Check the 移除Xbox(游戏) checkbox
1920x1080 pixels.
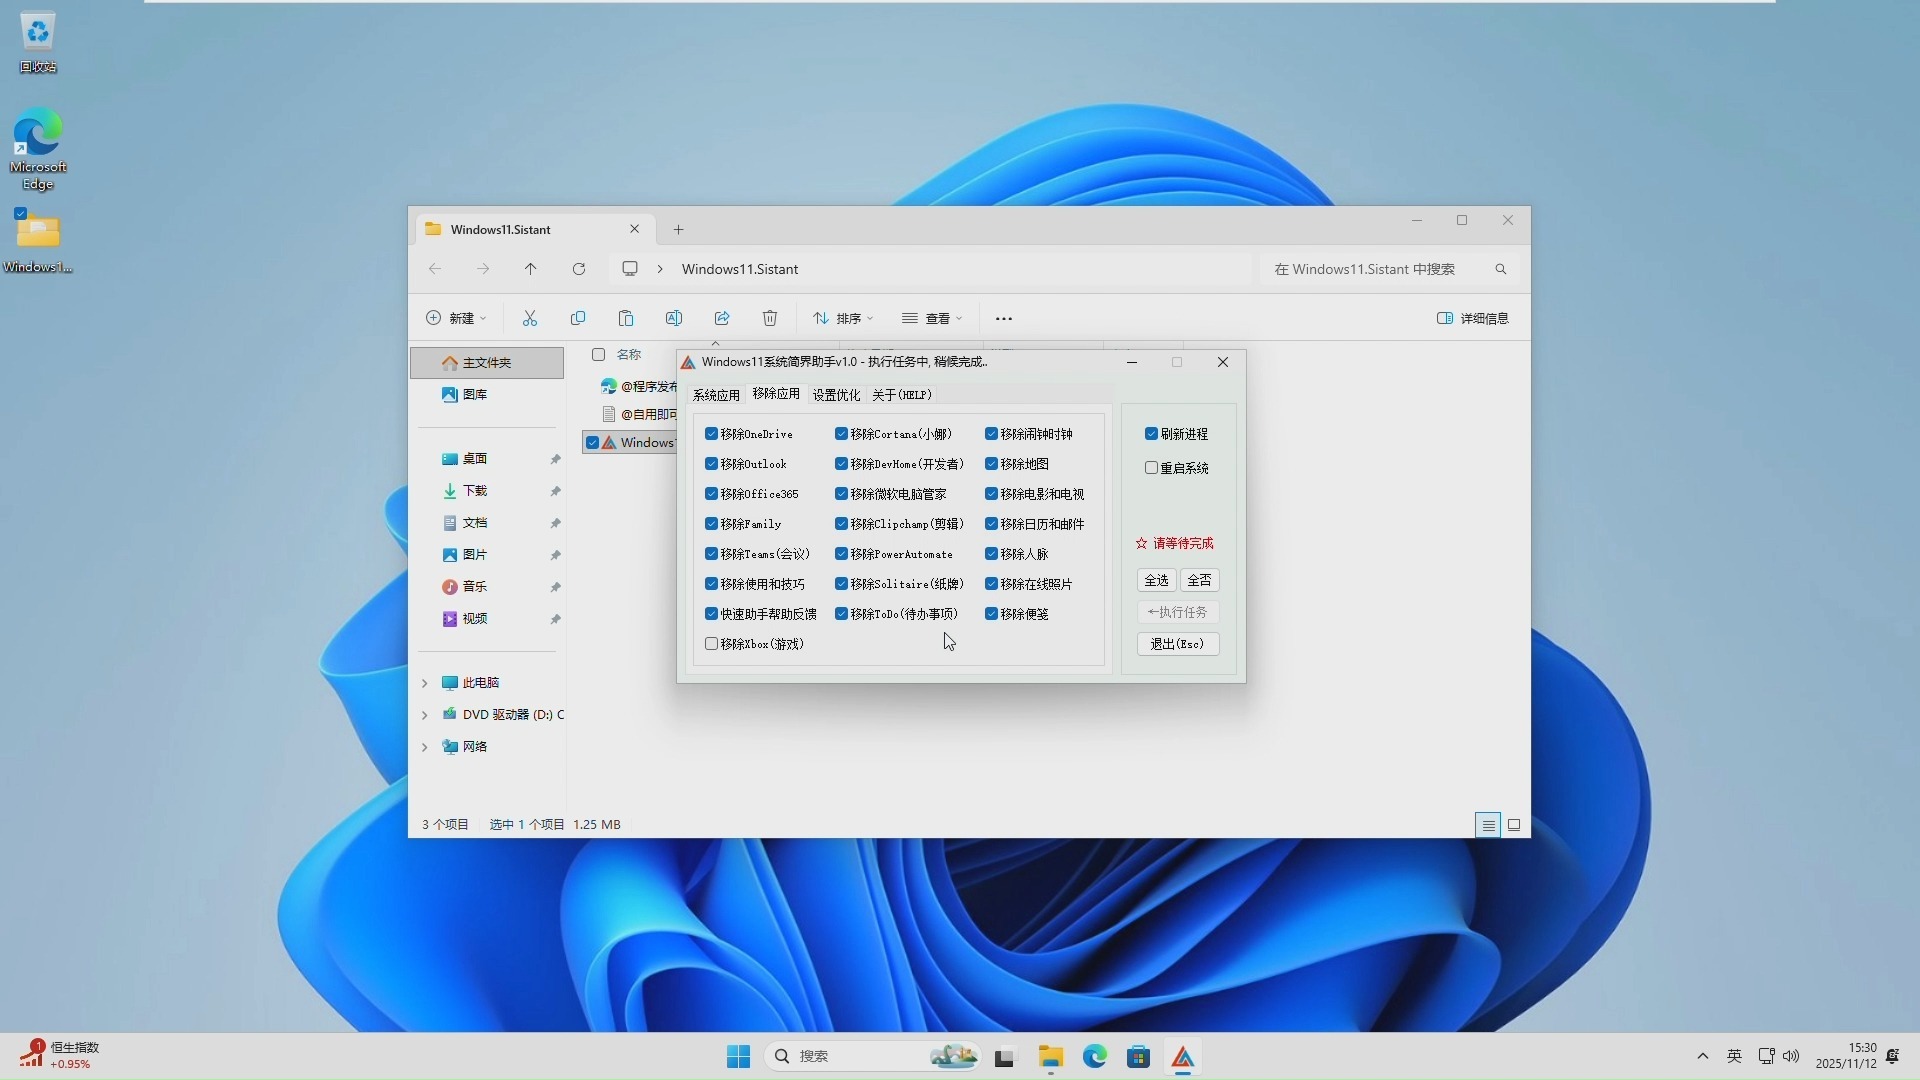[711, 644]
